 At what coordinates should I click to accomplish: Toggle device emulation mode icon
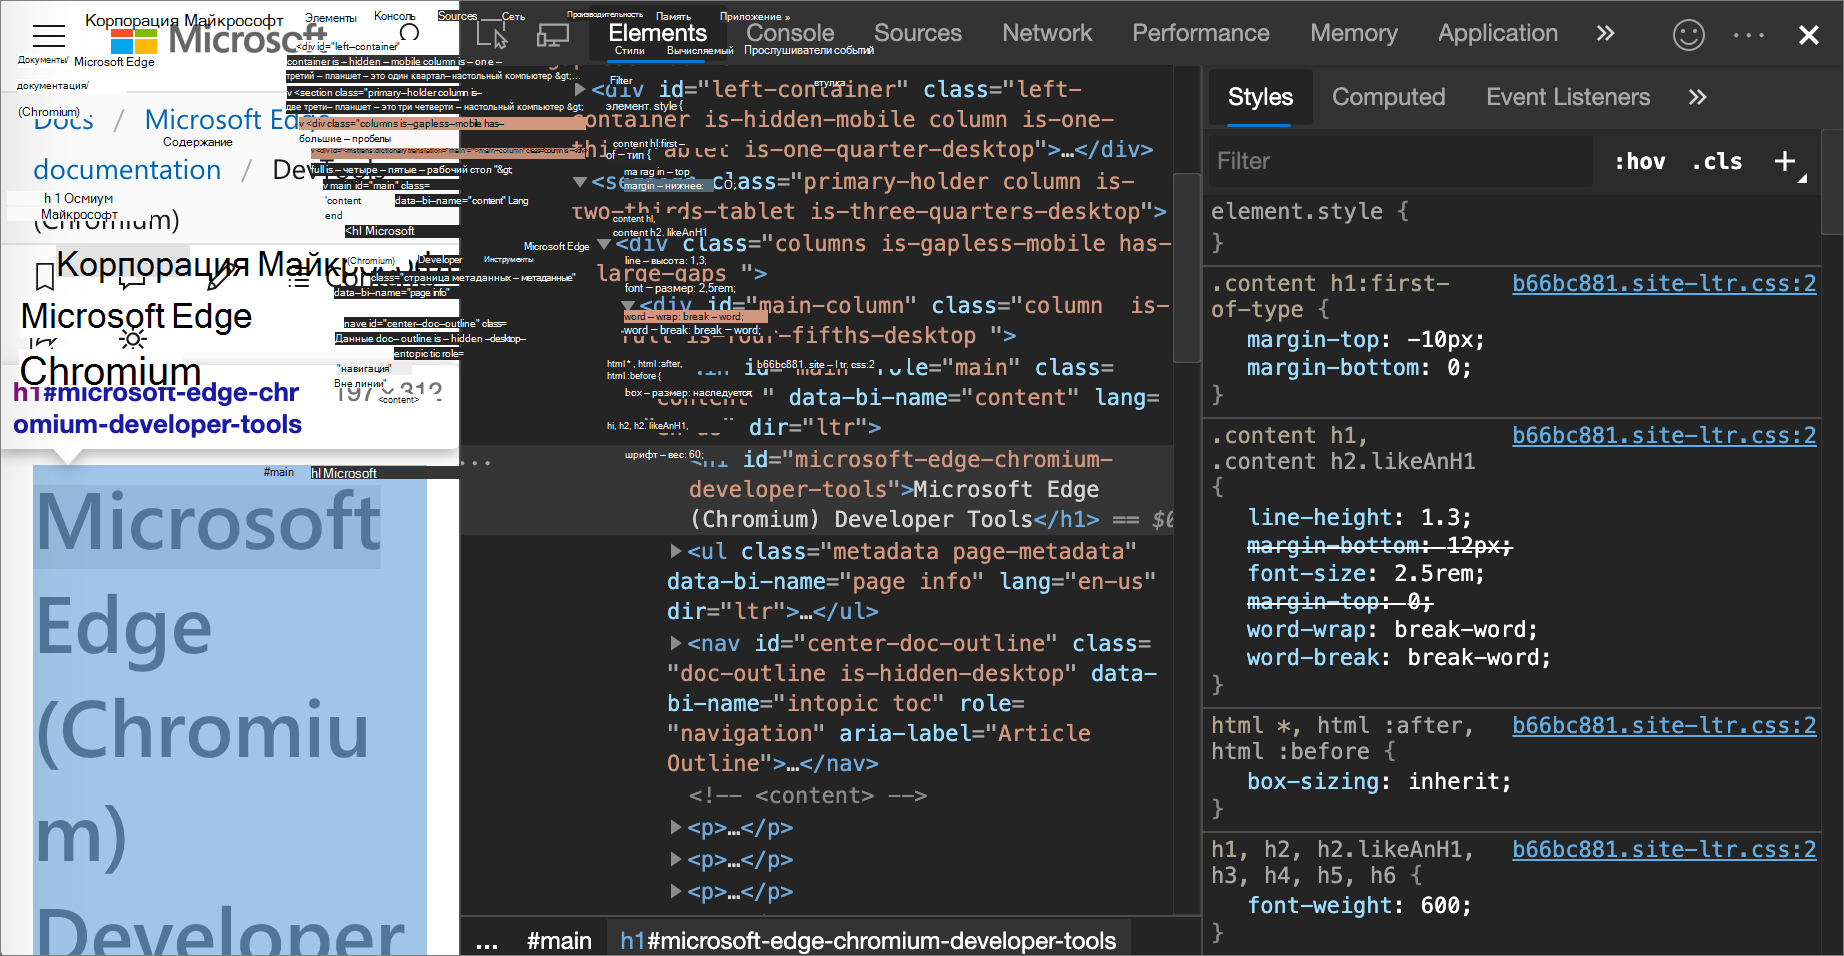pos(552,34)
